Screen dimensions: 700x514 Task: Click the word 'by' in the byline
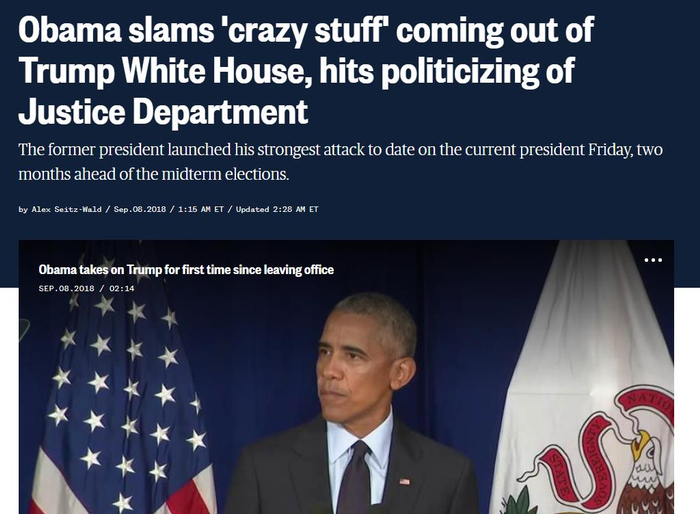[x=23, y=209]
